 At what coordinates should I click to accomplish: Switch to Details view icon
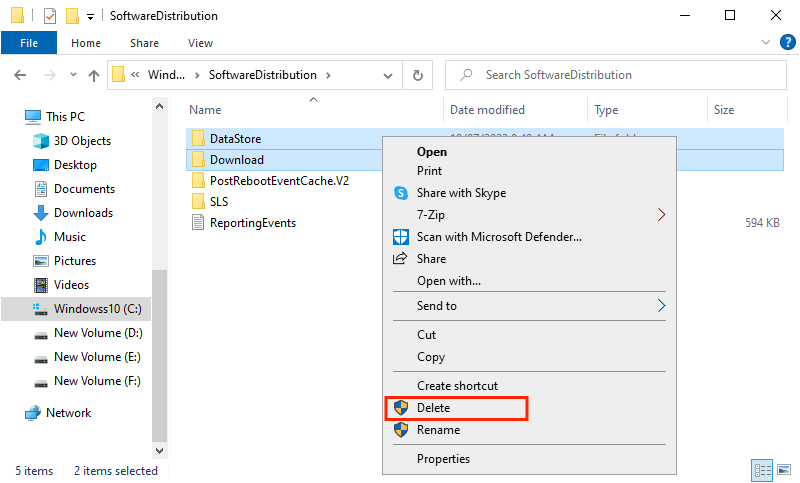(x=762, y=470)
